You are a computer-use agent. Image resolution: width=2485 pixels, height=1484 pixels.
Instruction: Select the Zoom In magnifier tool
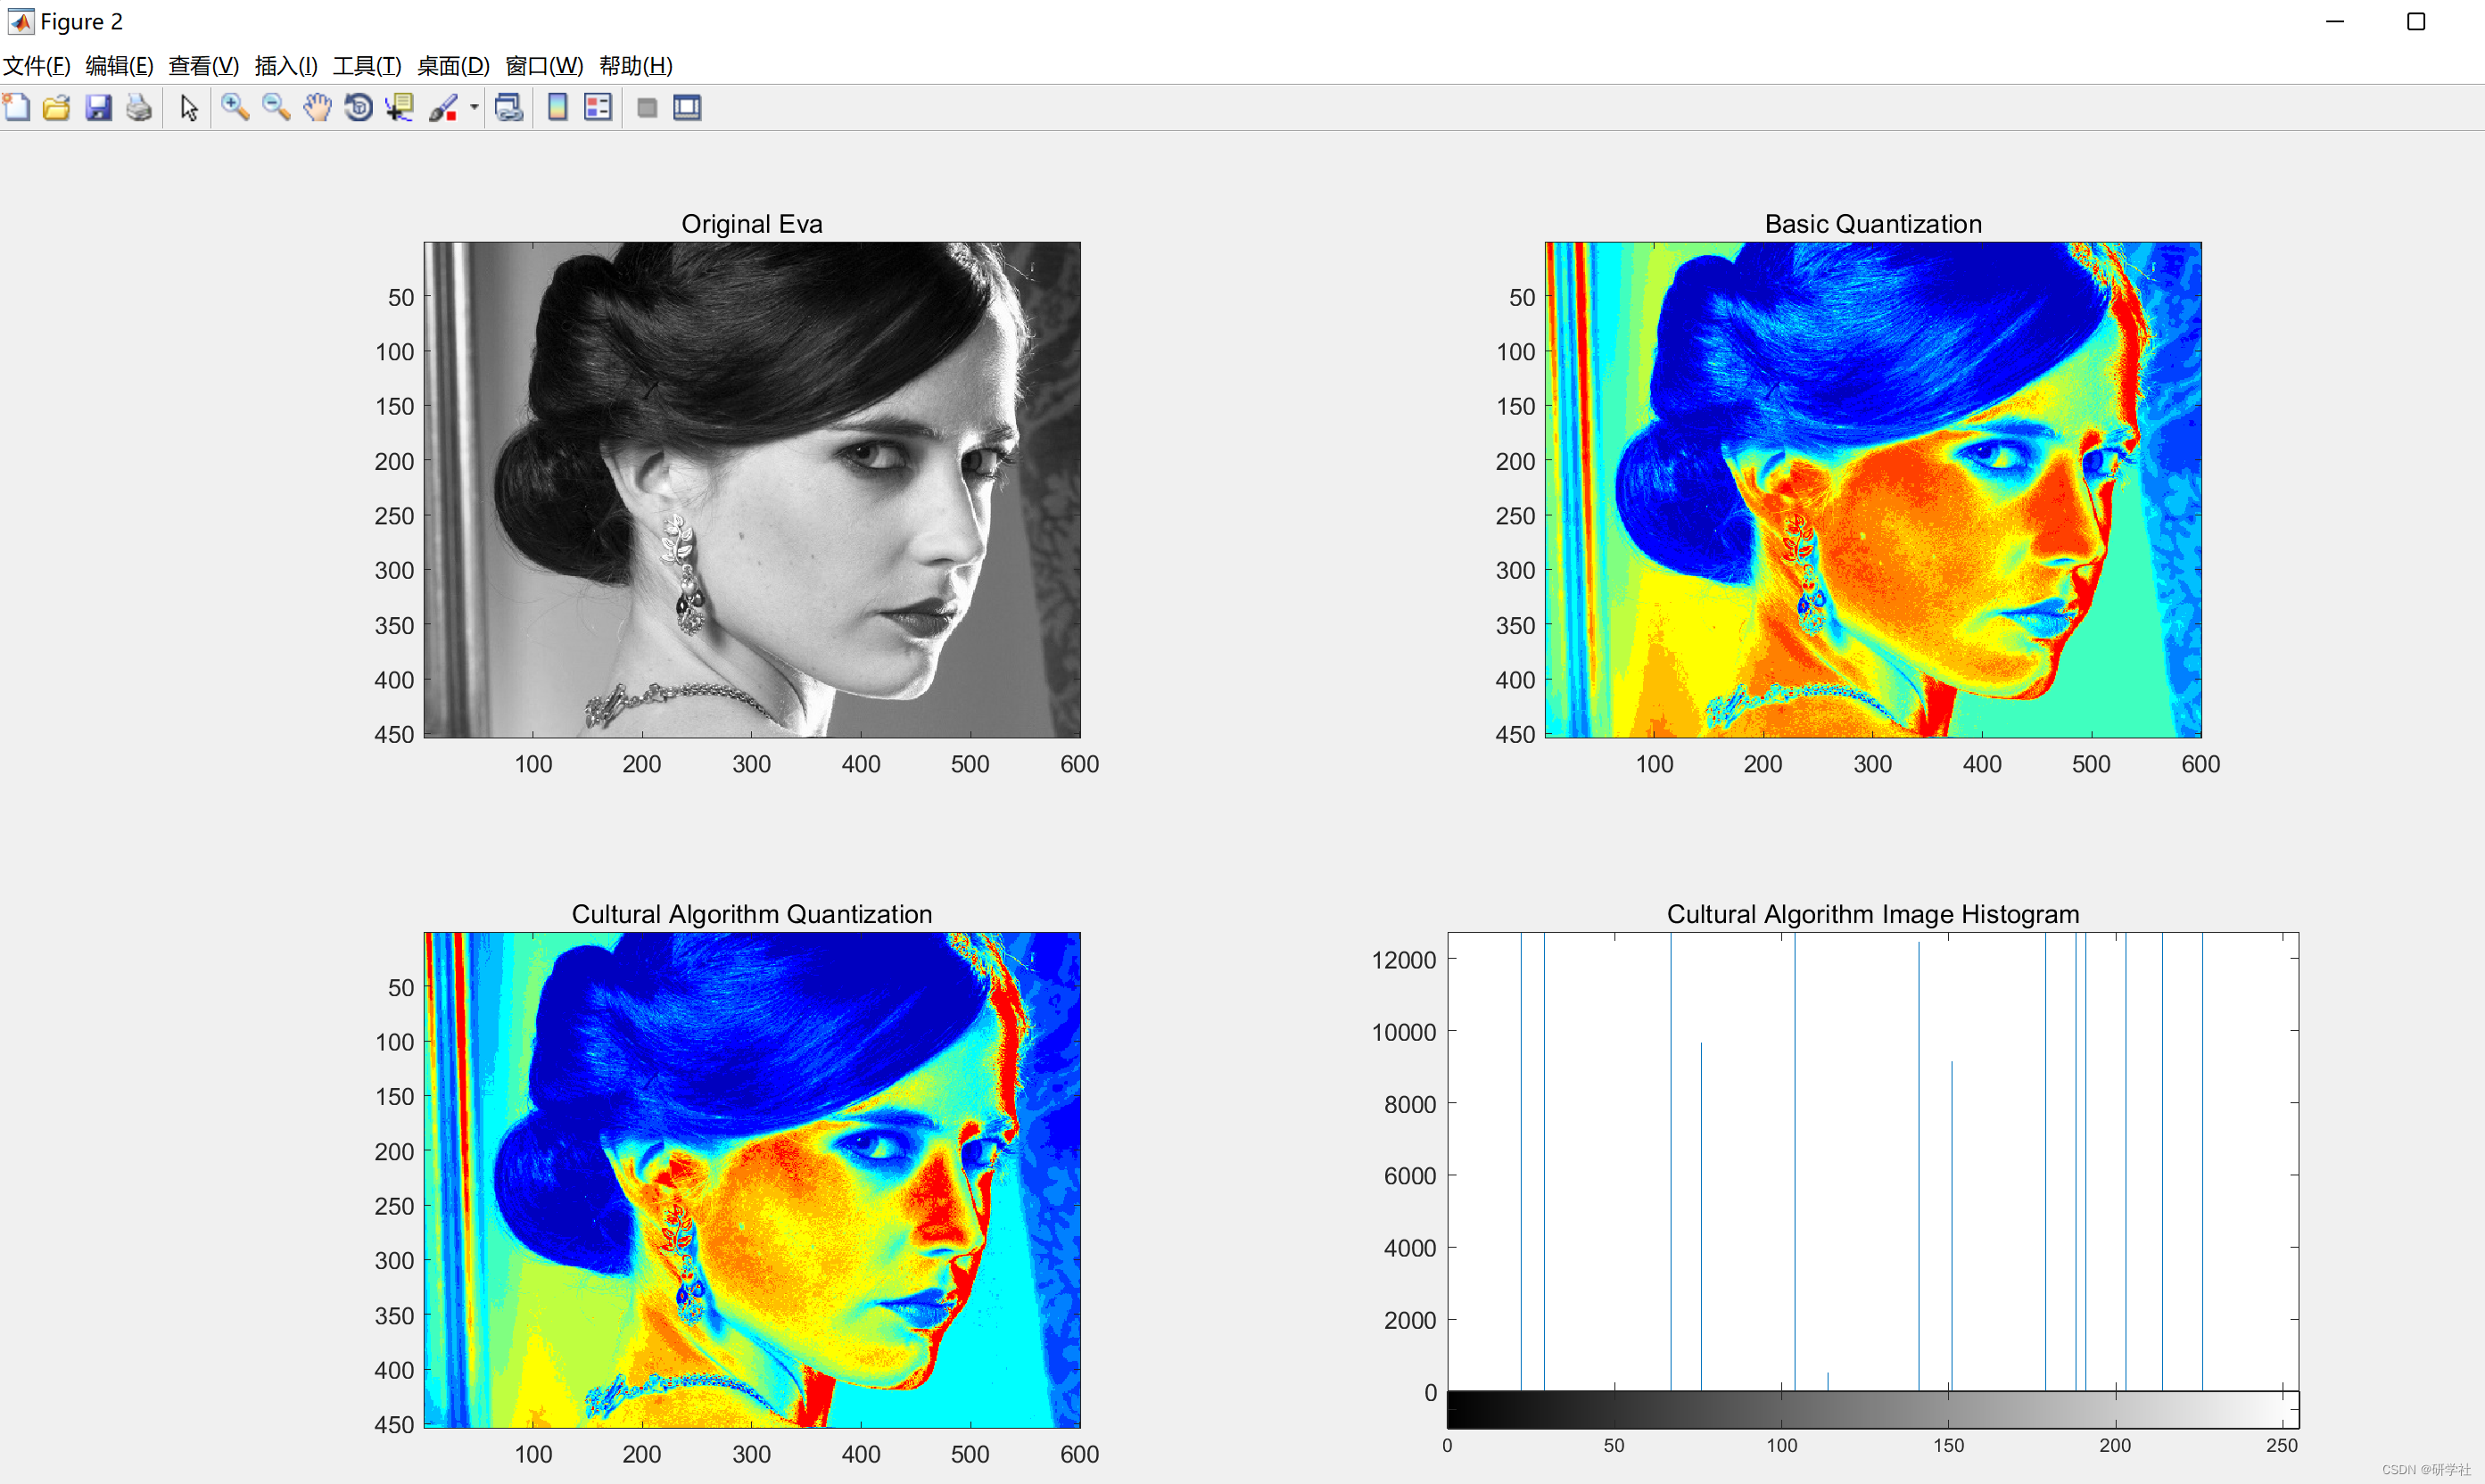(235, 107)
